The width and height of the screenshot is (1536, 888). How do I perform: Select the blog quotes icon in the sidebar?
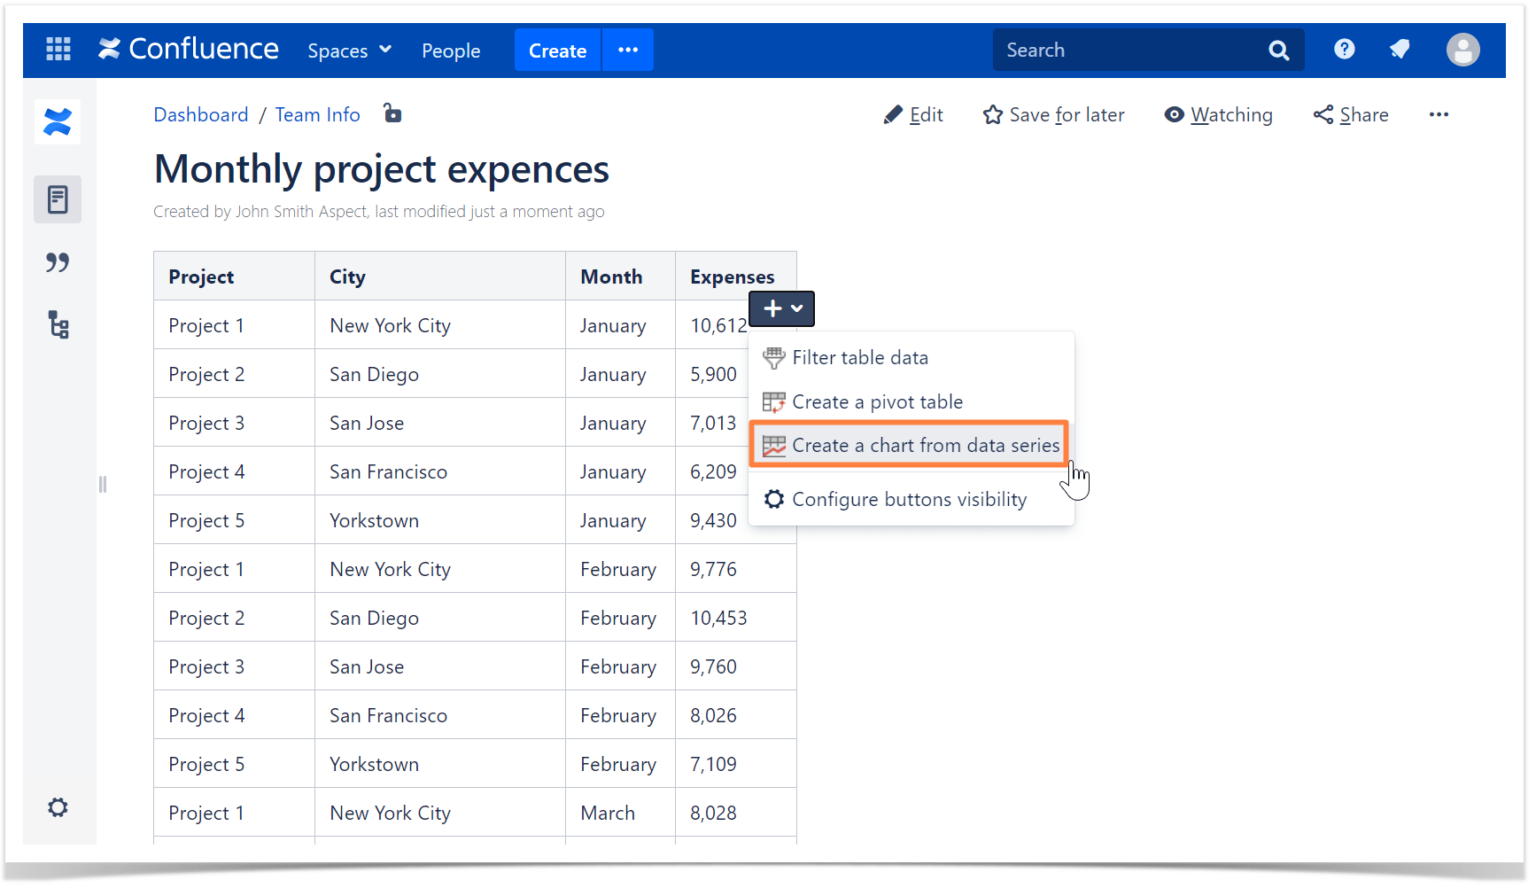pos(57,262)
